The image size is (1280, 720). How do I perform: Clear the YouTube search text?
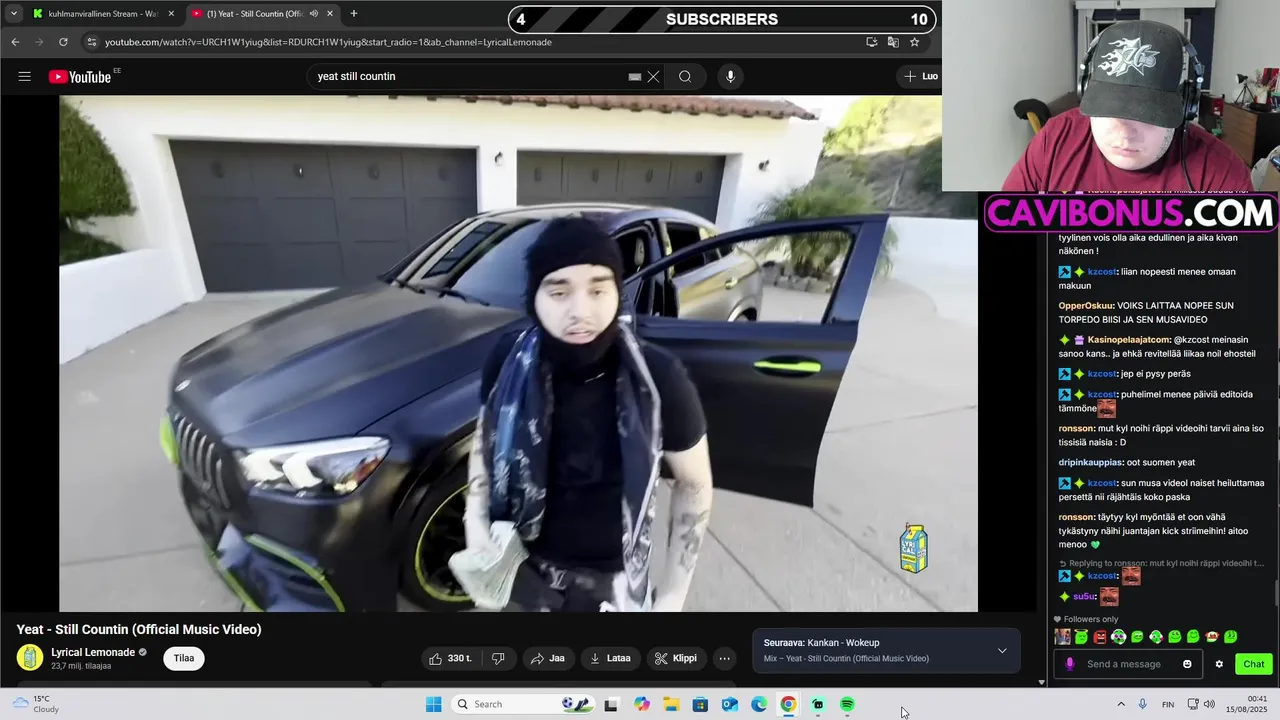click(x=653, y=77)
